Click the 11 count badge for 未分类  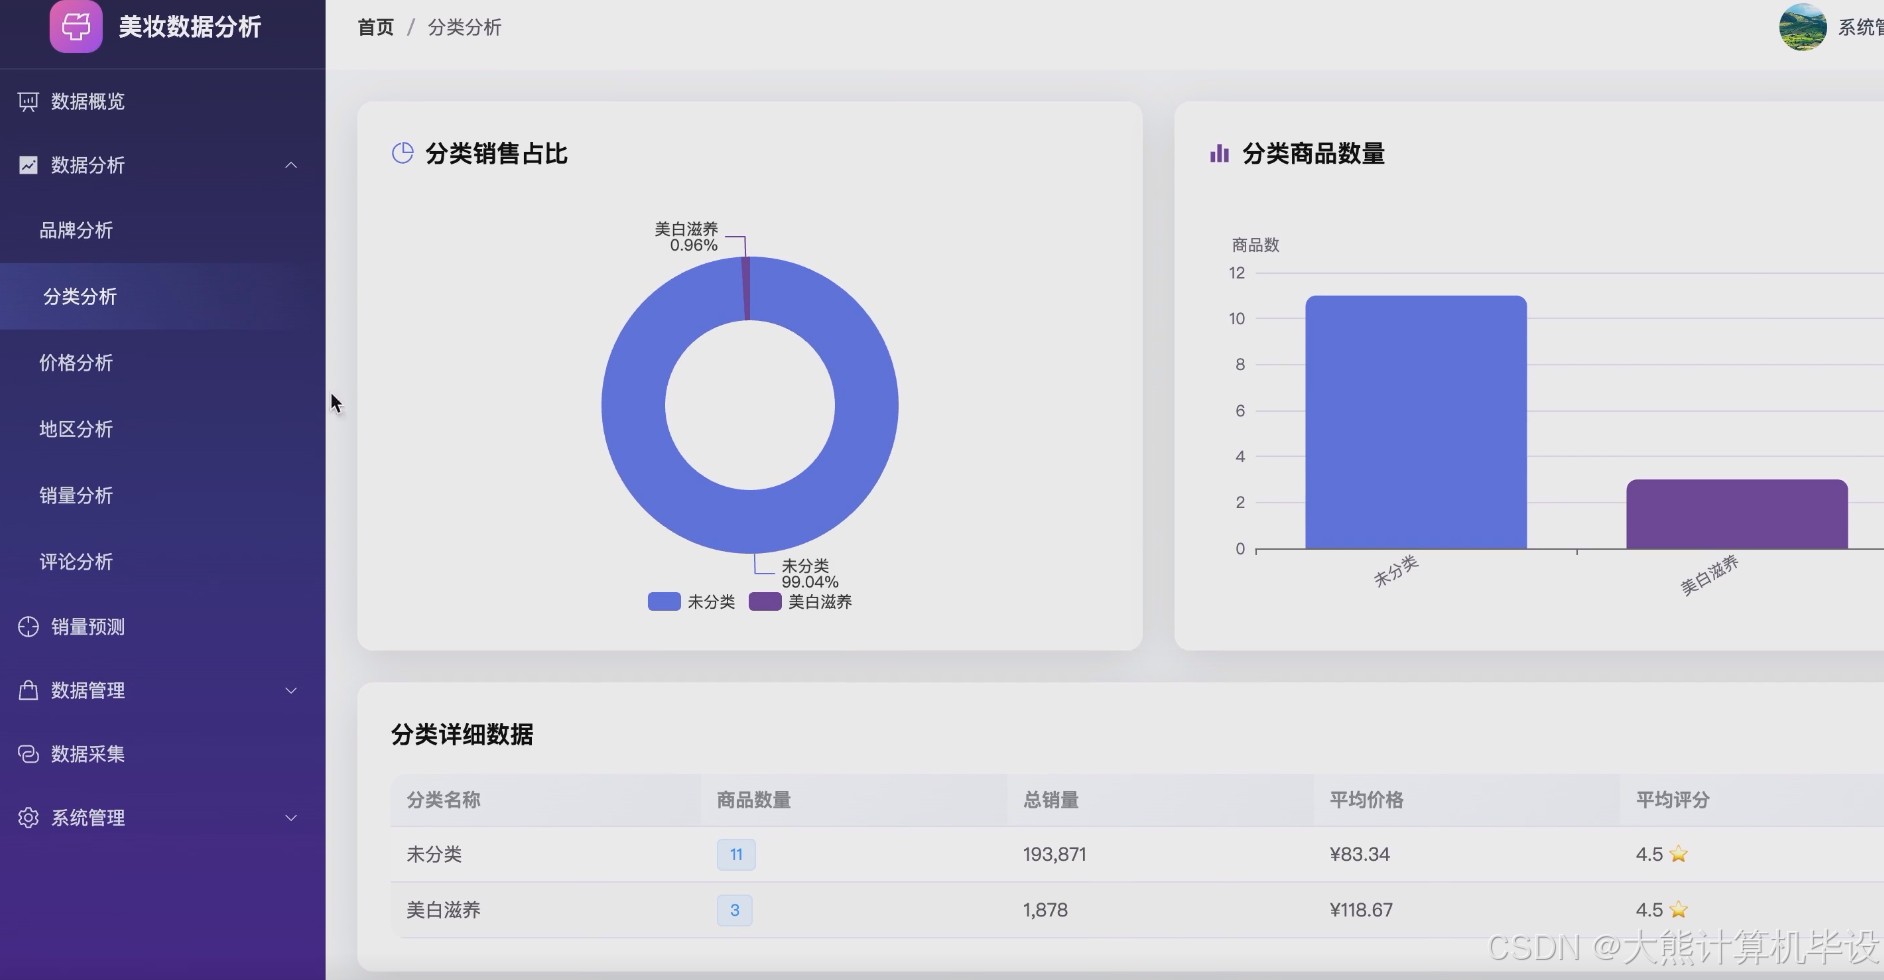coord(735,854)
